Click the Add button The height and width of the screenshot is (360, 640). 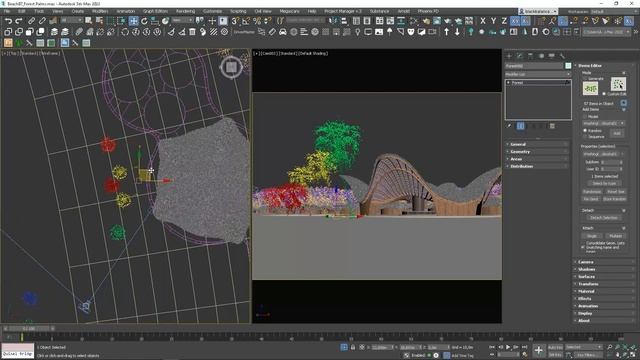coord(617,133)
